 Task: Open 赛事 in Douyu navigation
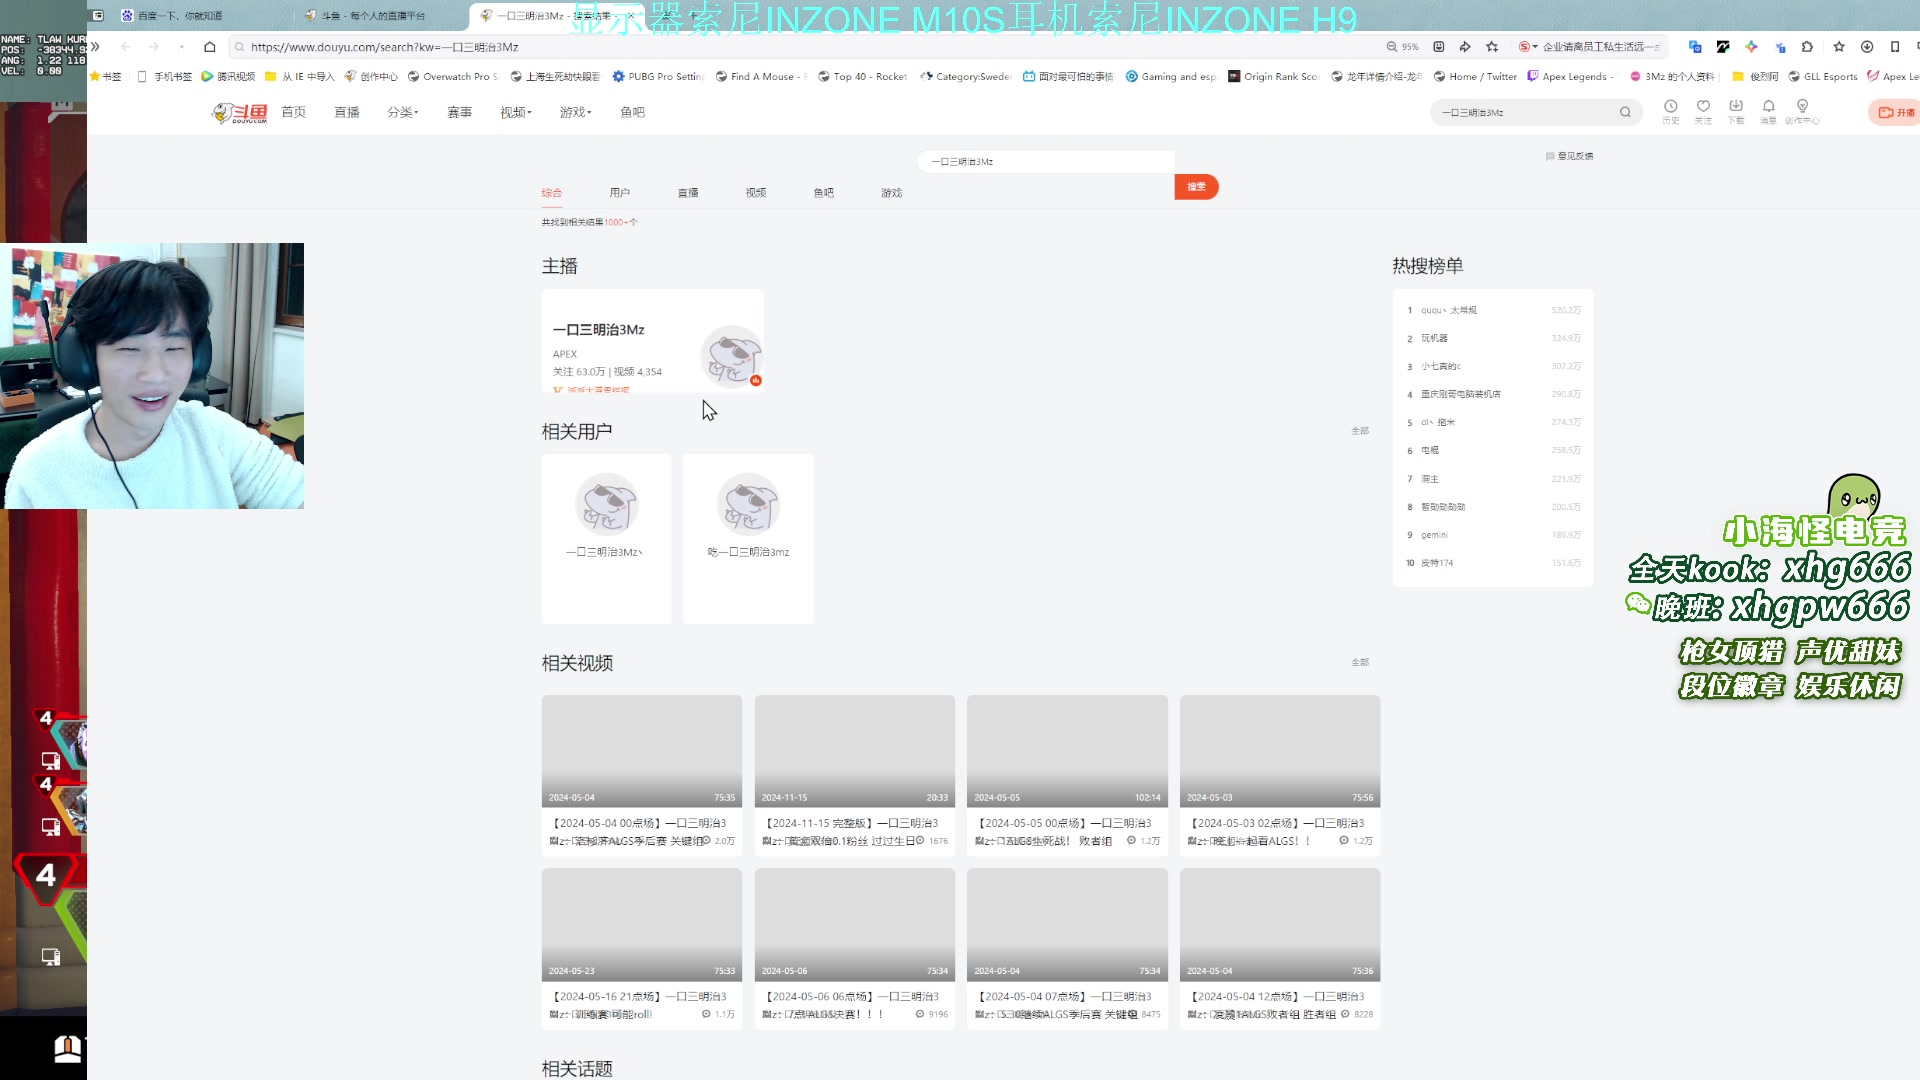[460, 113]
